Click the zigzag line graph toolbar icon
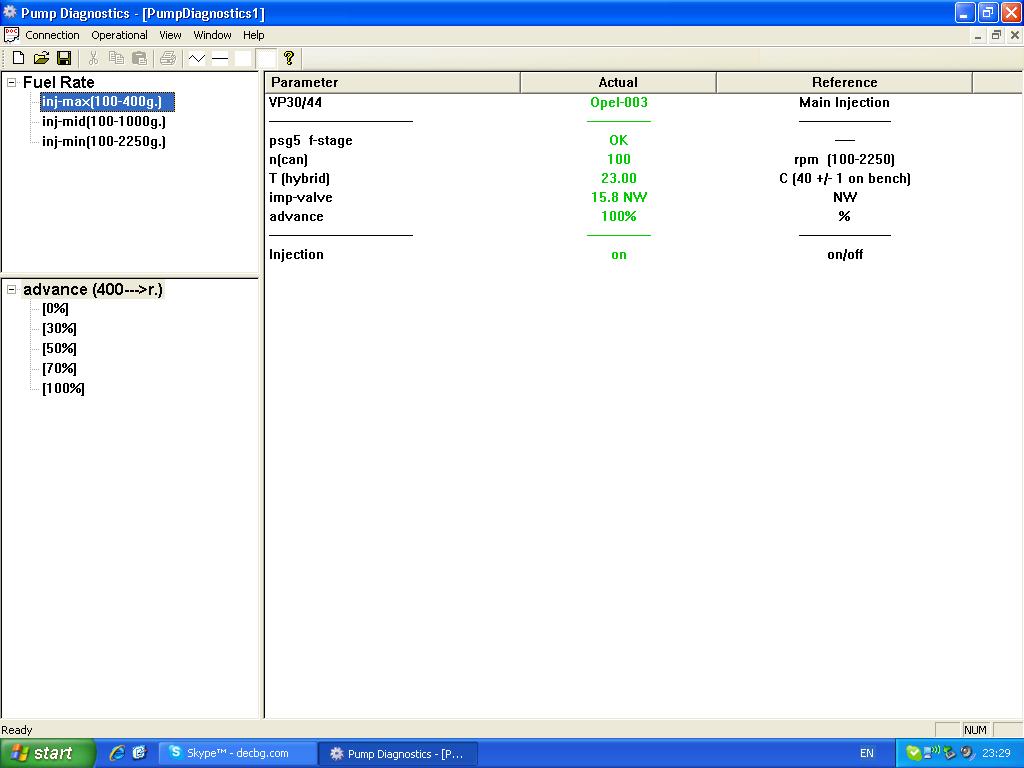The image size is (1024, 768). tap(197, 59)
